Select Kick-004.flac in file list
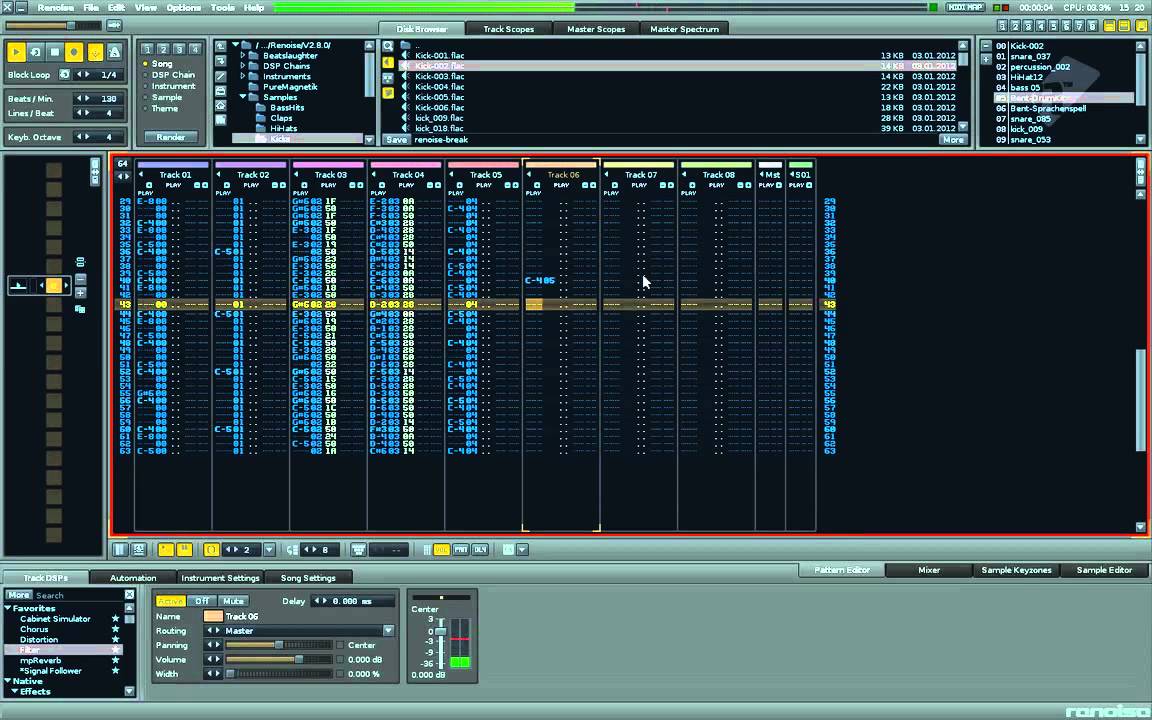 439,87
